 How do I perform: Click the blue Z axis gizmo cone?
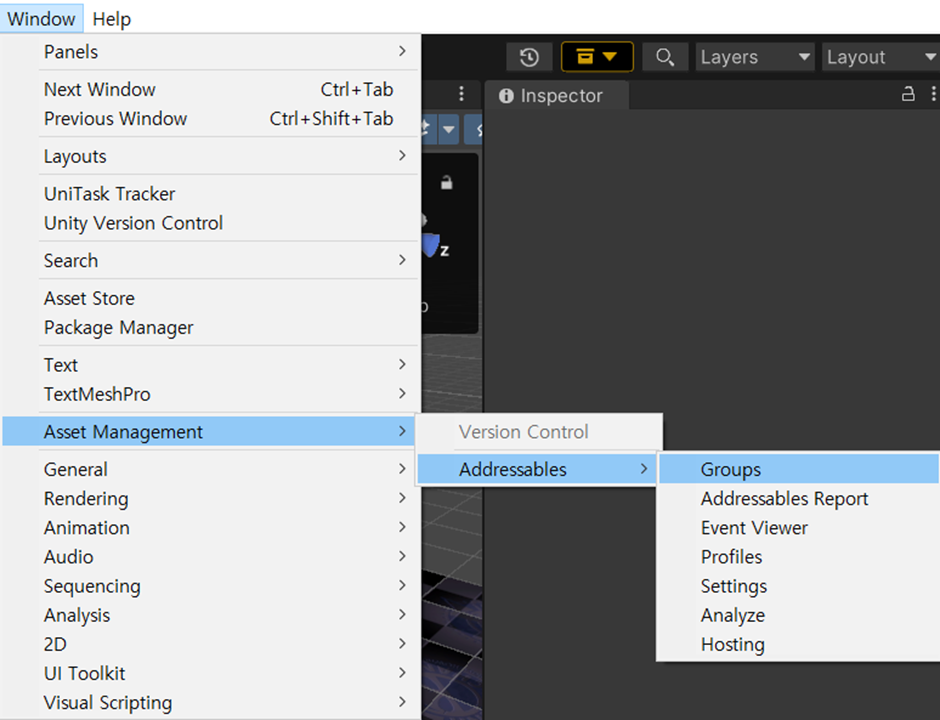click(x=430, y=246)
